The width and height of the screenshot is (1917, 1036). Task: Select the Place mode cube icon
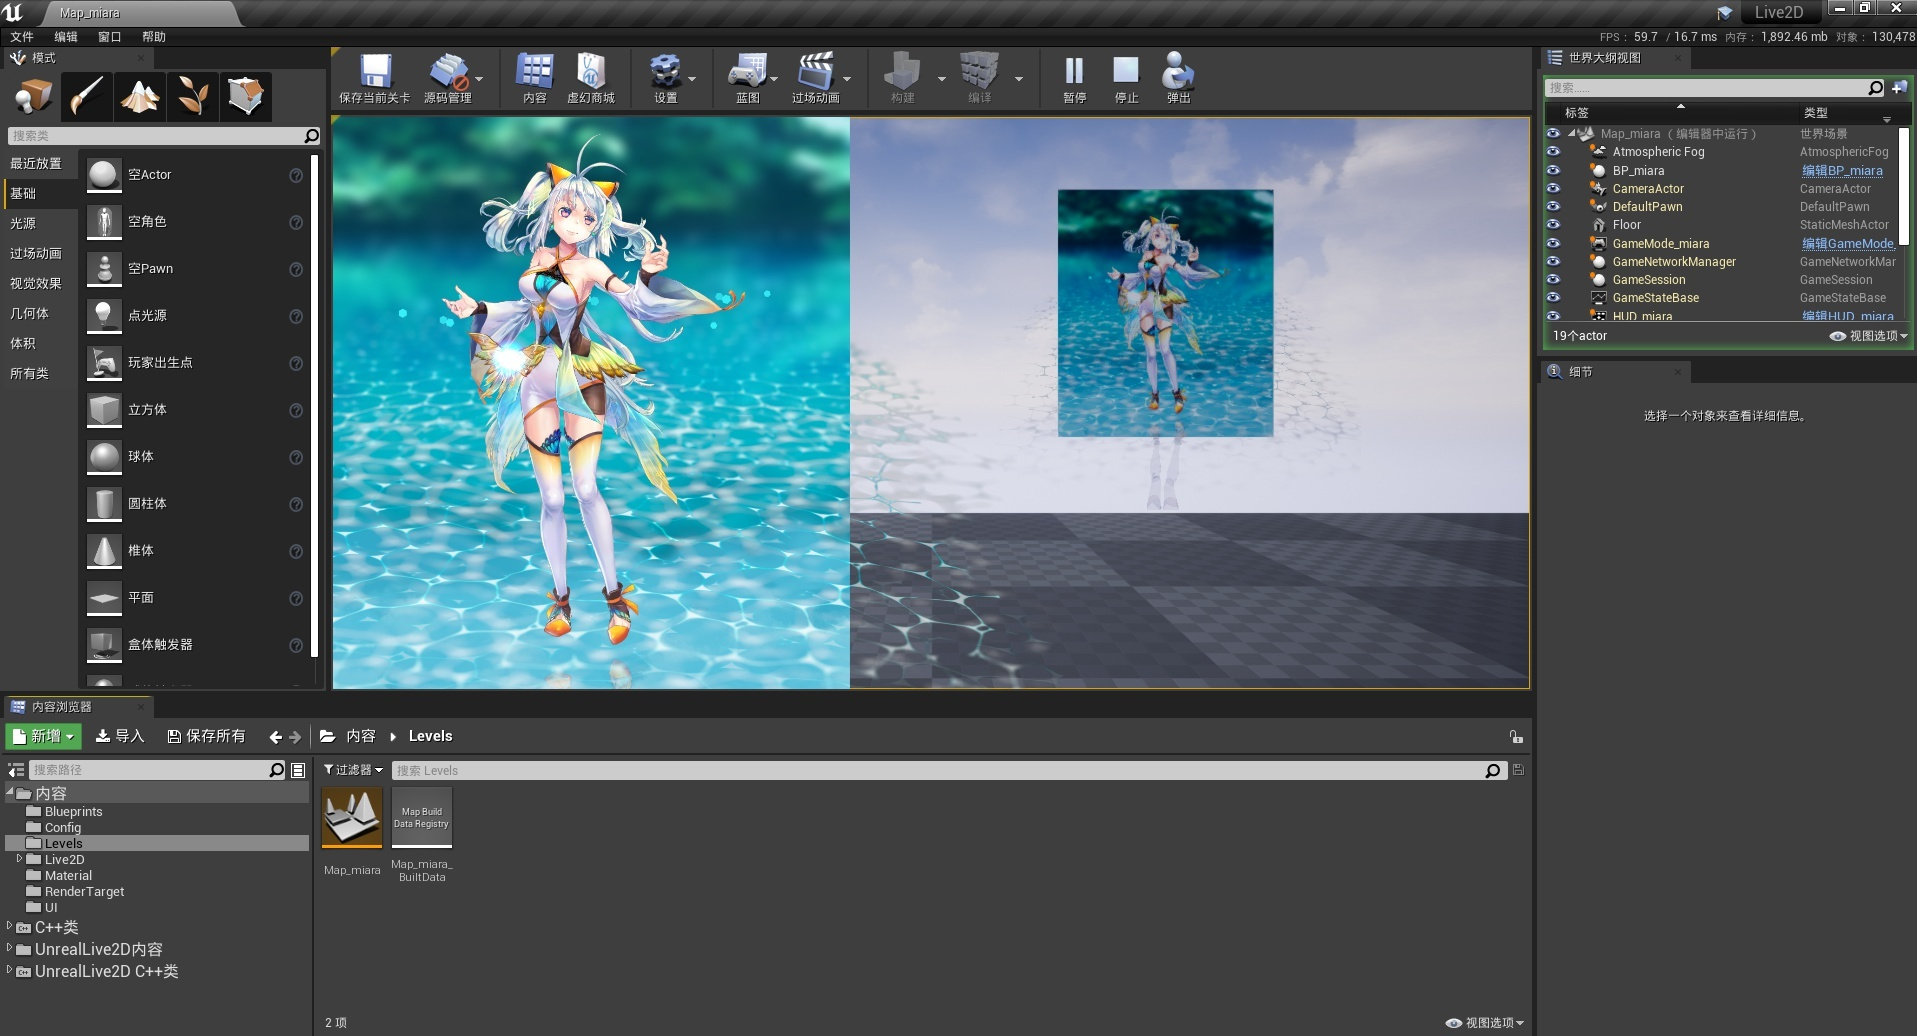click(34, 96)
